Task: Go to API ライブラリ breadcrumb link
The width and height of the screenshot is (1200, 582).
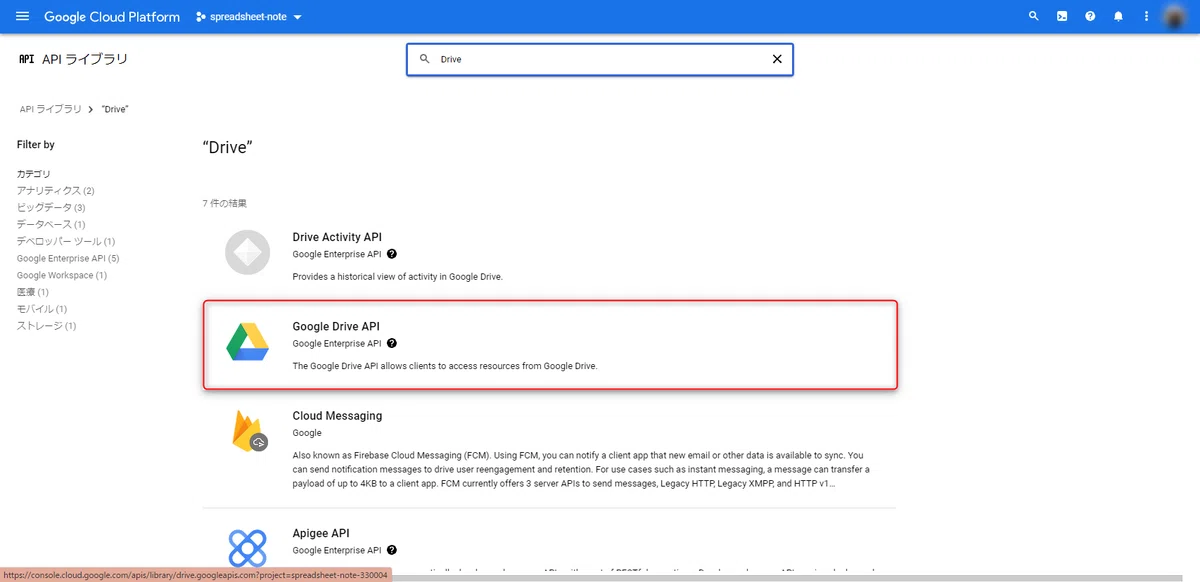Action: point(51,109)
